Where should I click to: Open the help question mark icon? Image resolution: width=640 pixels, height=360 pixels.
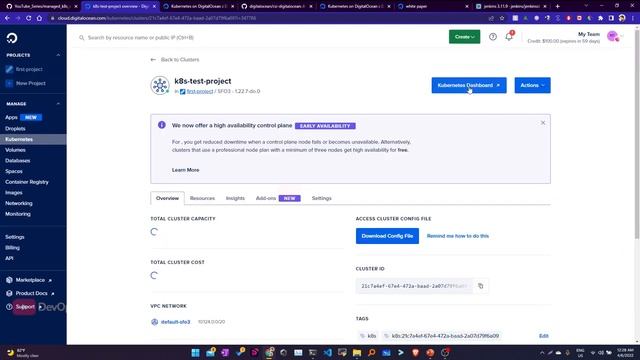pyautogui.click(x=493, y=37)
